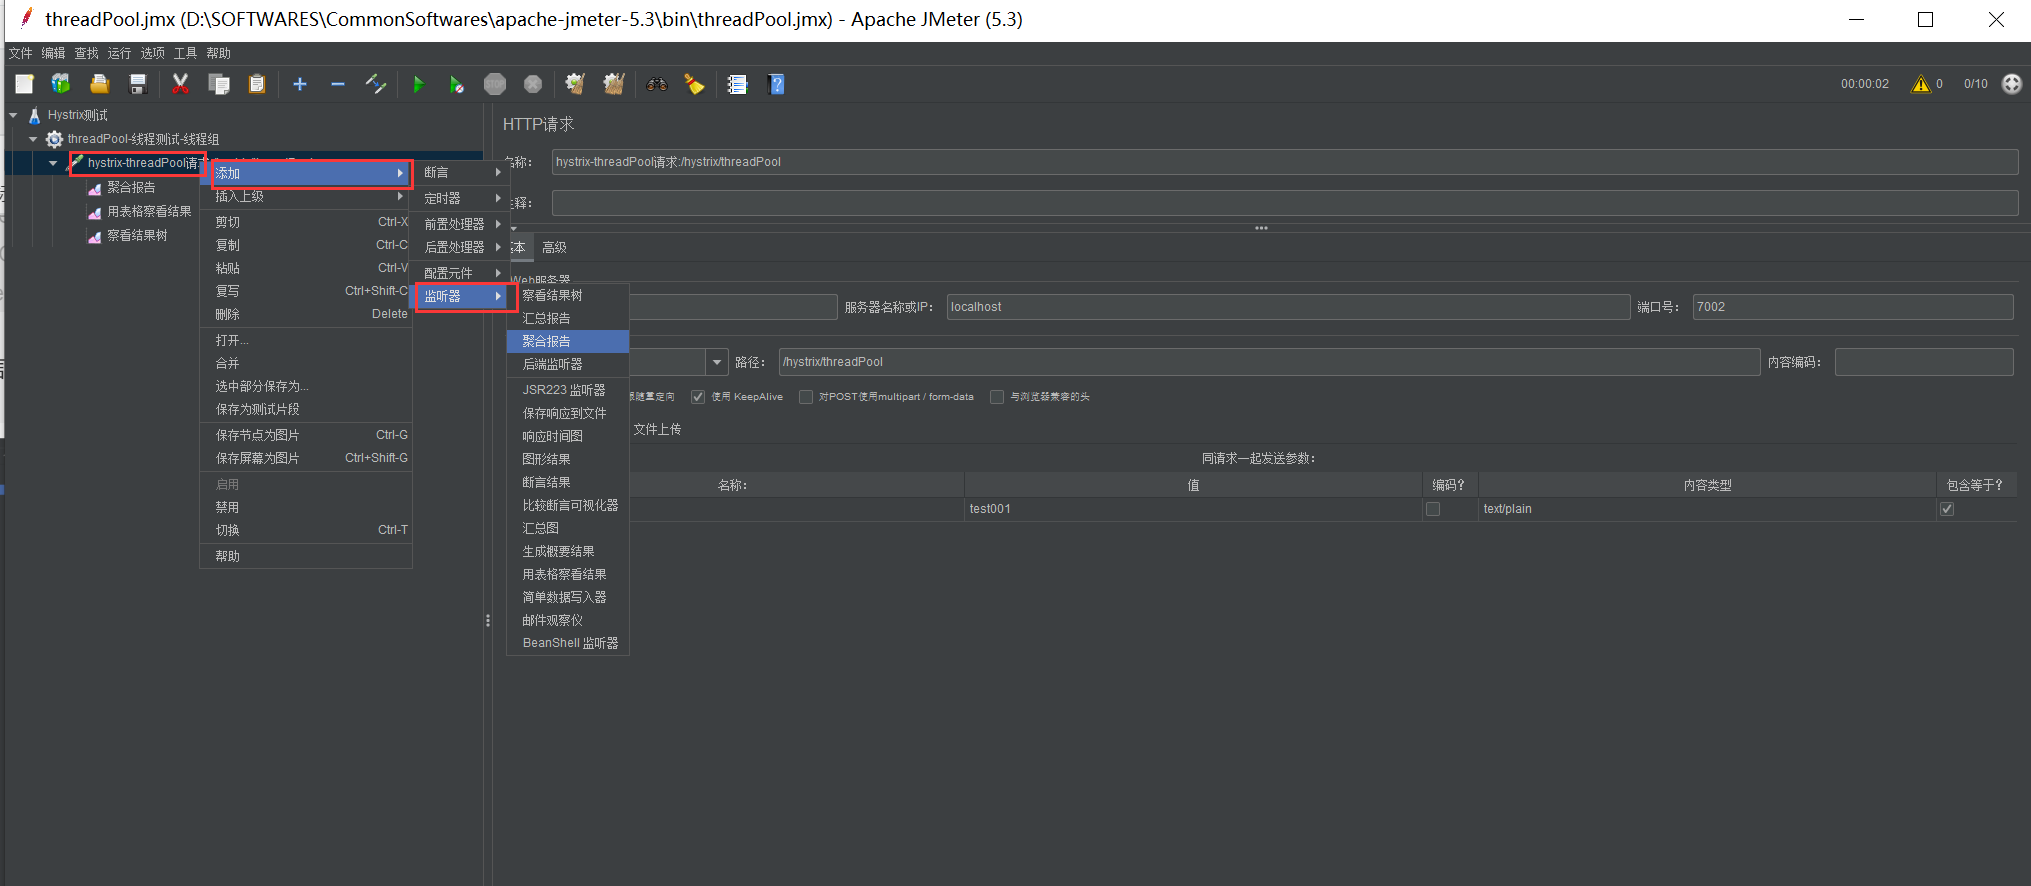Open help with question mark icon

776,84
